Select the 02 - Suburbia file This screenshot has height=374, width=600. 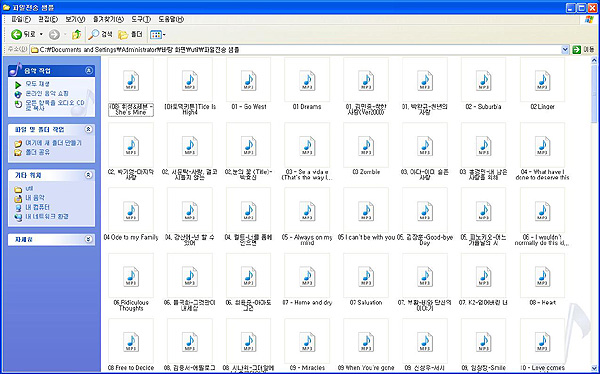pyautogui.click(x=484, y=84)
